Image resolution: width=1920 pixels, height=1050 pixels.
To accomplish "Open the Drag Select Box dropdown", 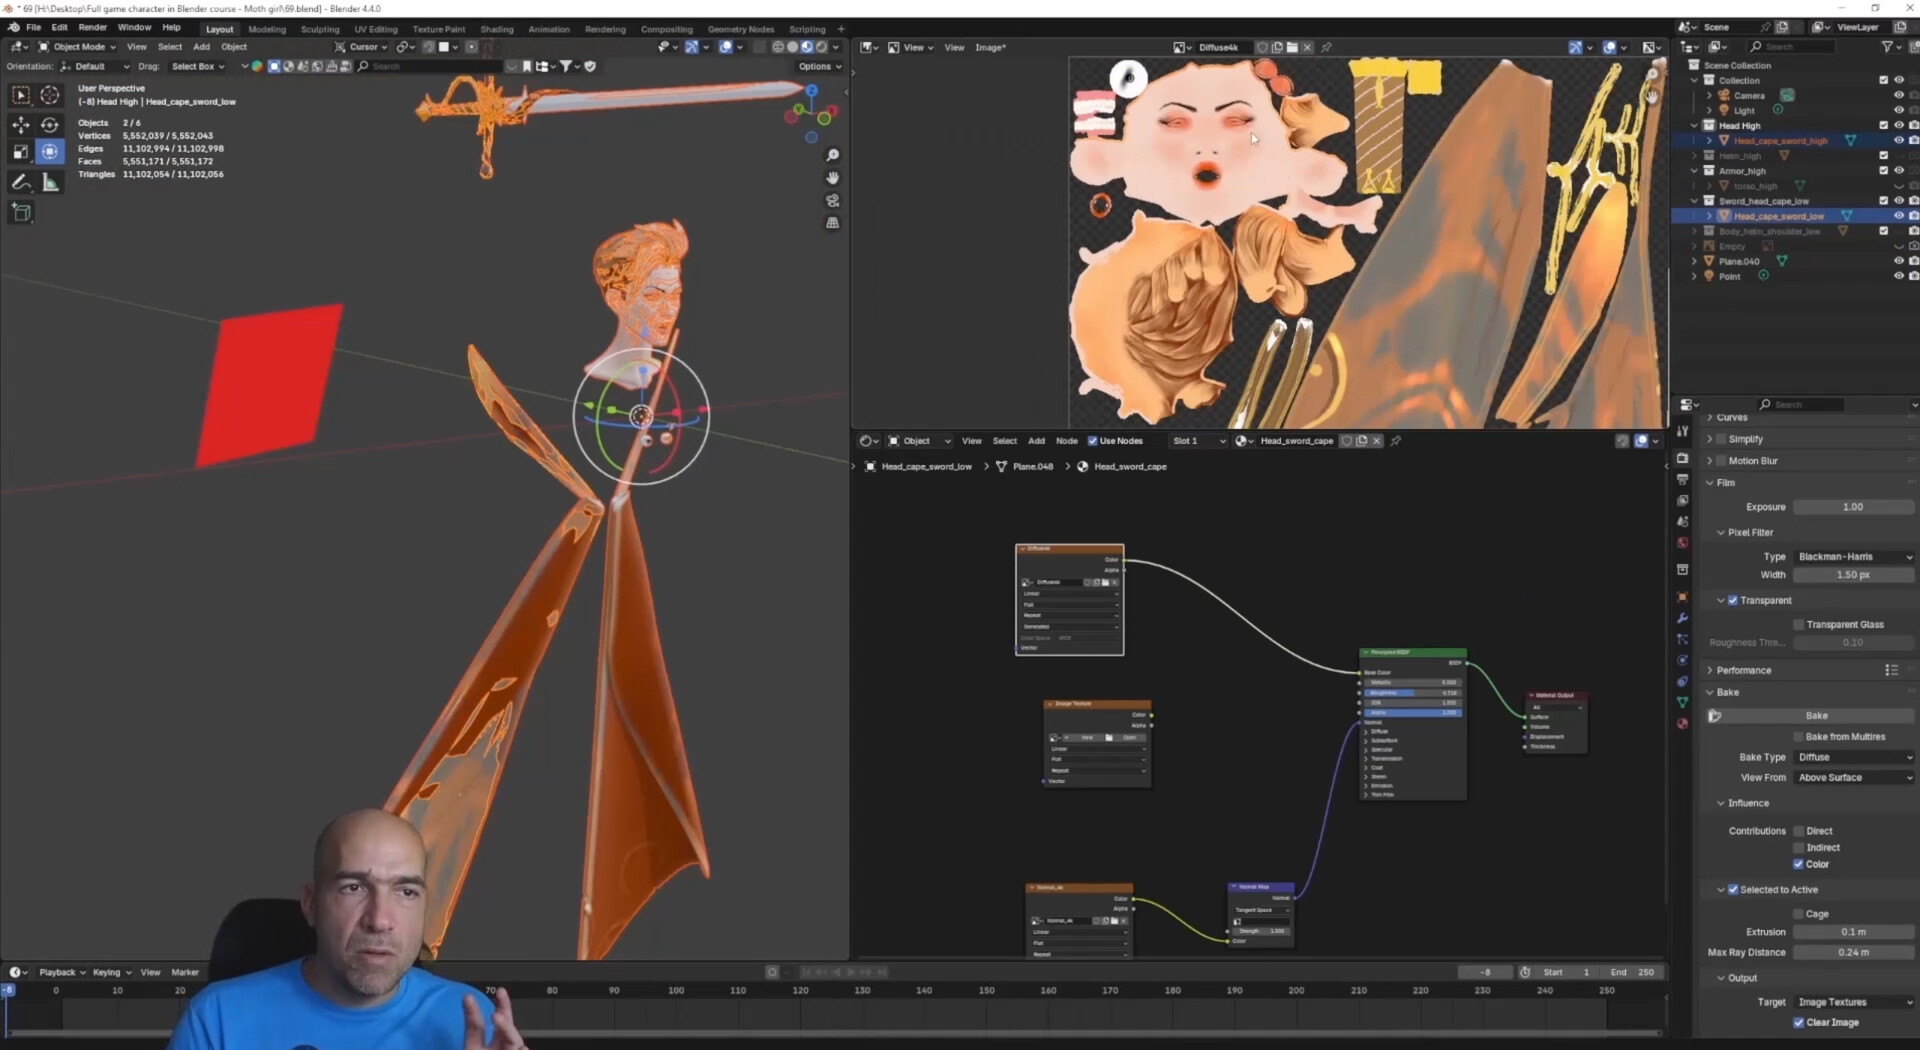I will [x=197, y=66].
